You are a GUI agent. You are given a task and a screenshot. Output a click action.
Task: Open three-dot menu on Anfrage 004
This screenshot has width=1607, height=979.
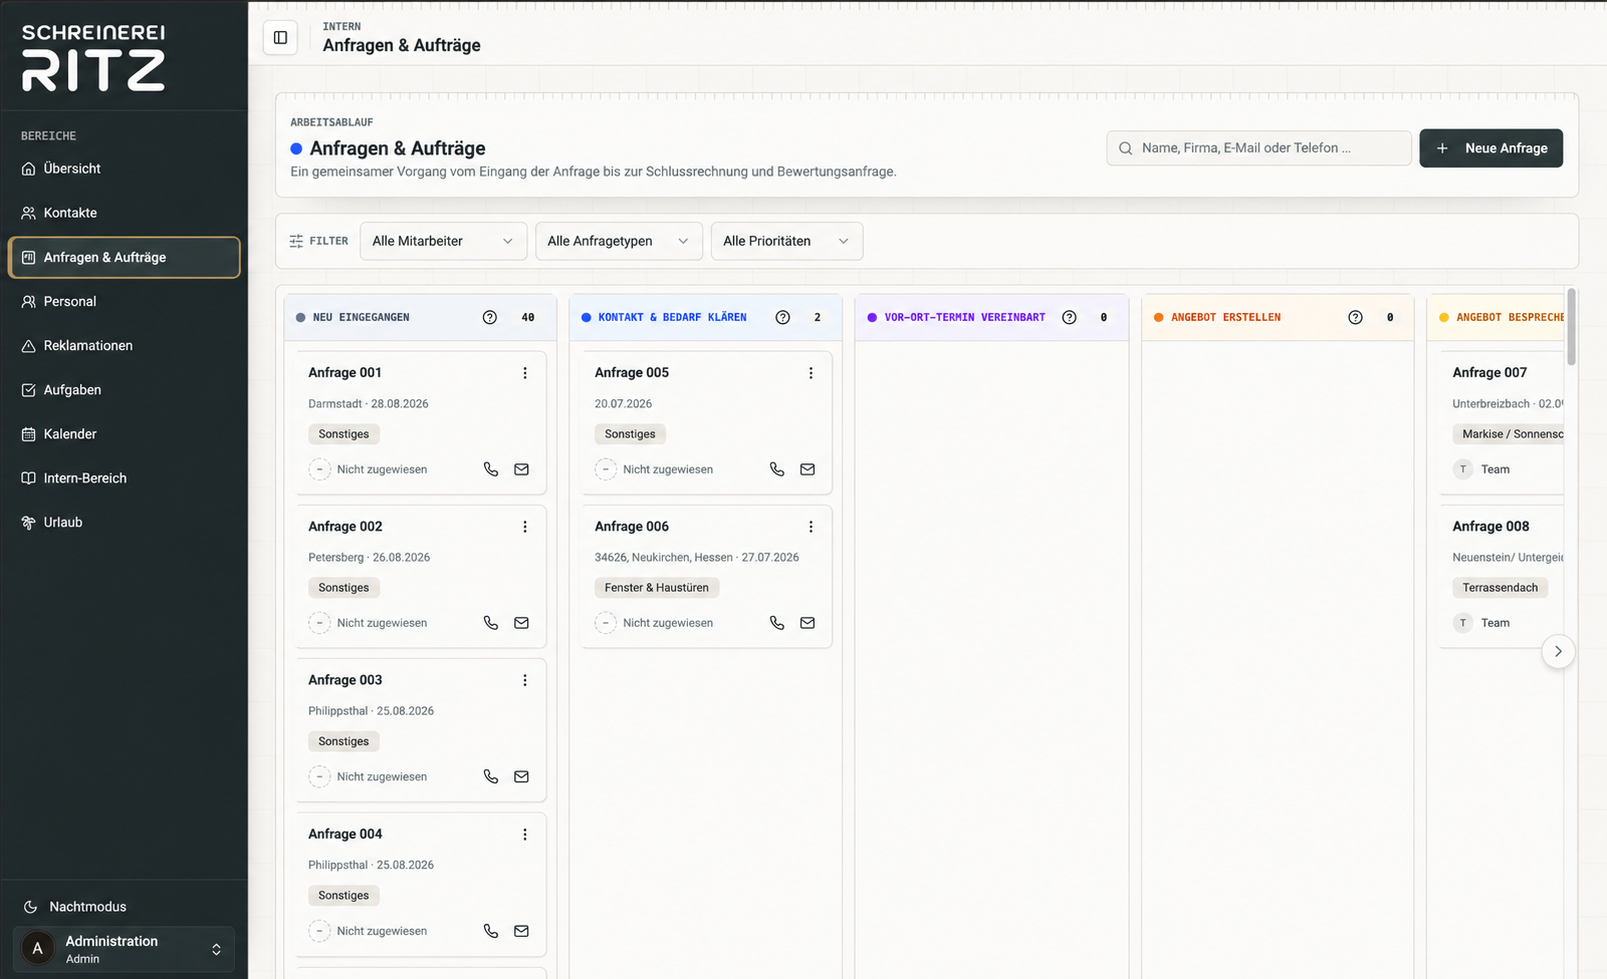coord(525,834)
